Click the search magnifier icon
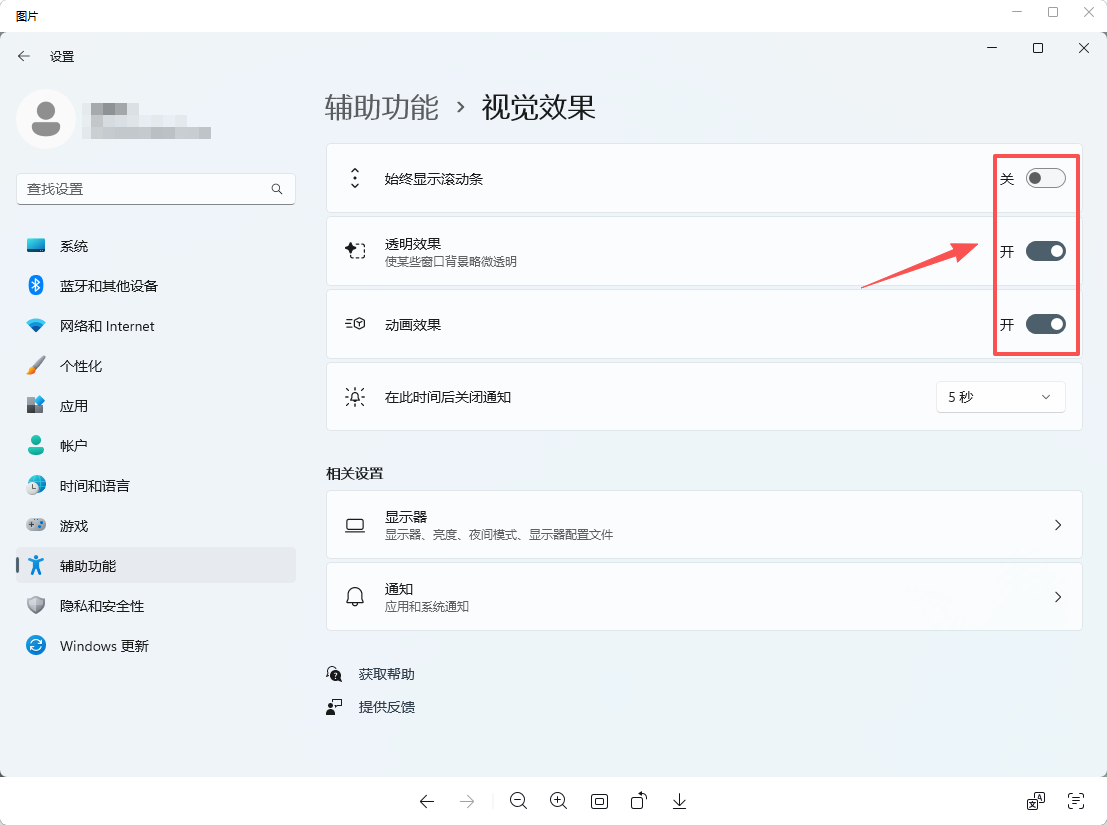The width and height of the screenshot is (1107, 825). [x=277, y=189]
